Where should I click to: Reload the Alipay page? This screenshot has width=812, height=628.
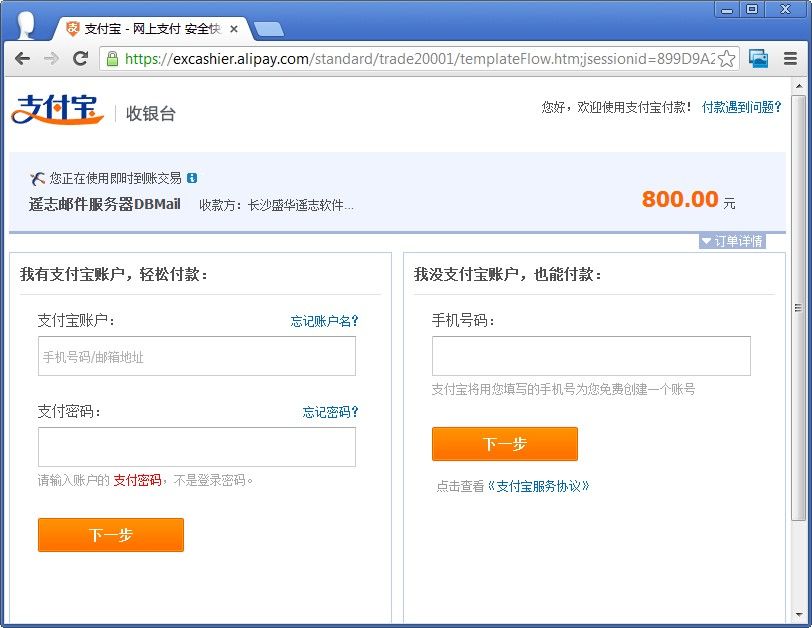[80, 58]
